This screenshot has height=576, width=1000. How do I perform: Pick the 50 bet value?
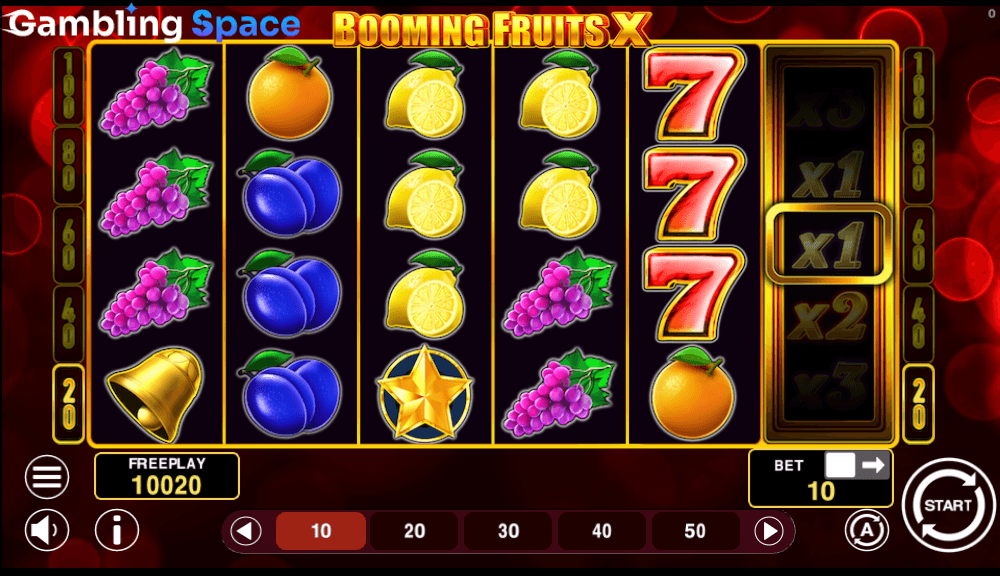695,531
